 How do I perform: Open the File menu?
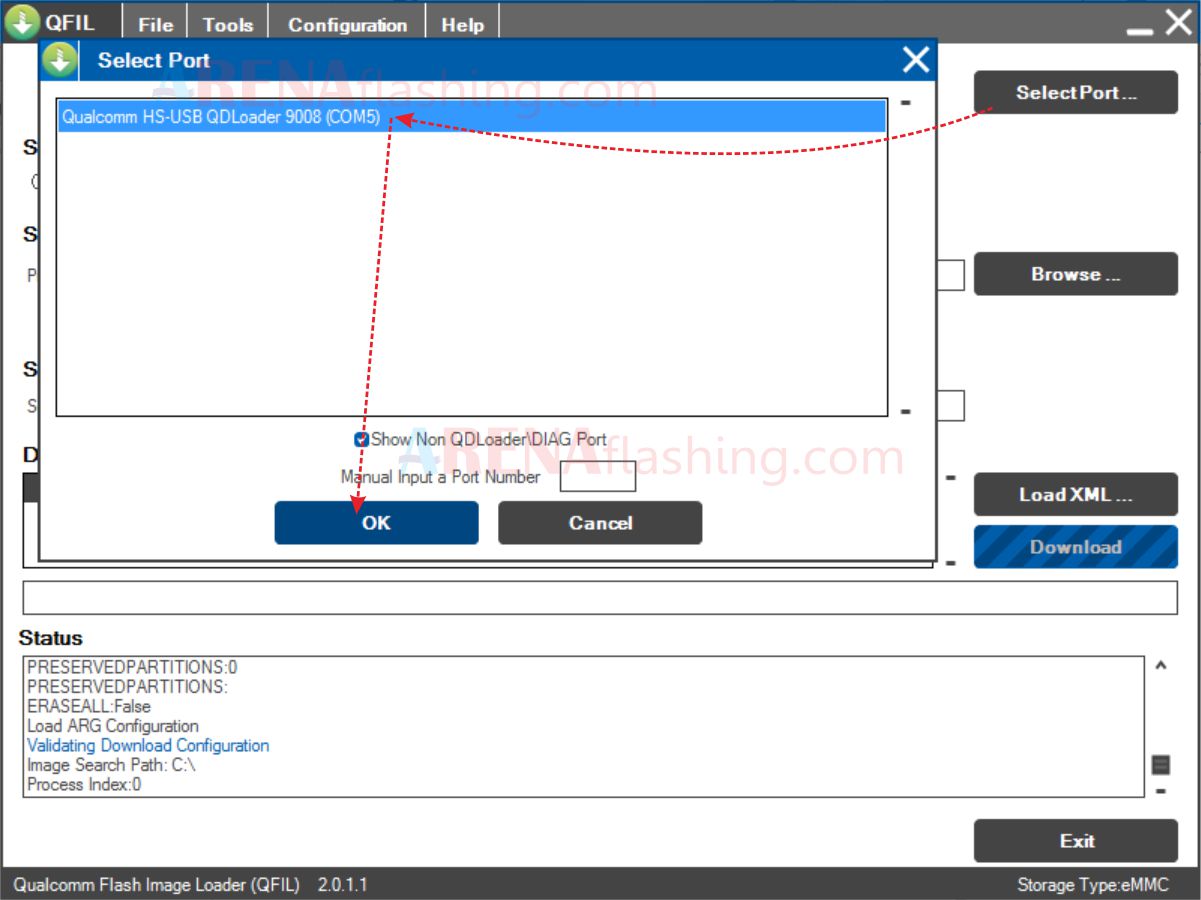click(x=155, y=25)
